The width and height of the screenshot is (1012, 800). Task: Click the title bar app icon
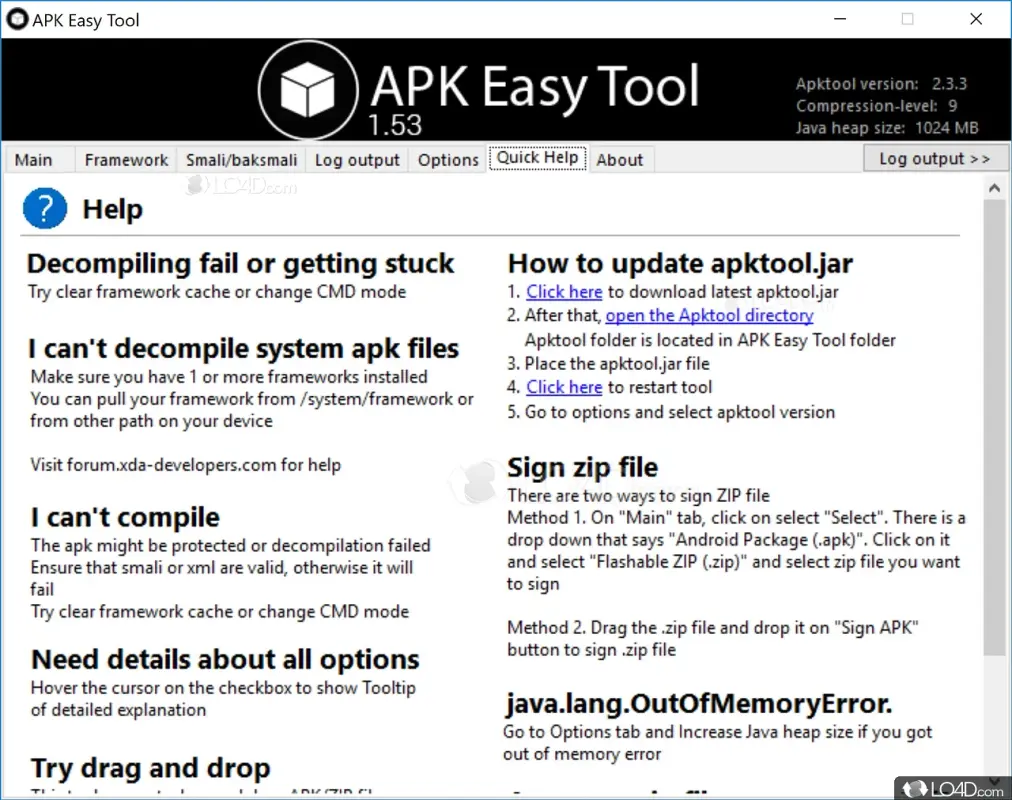(x=17, y=19)
